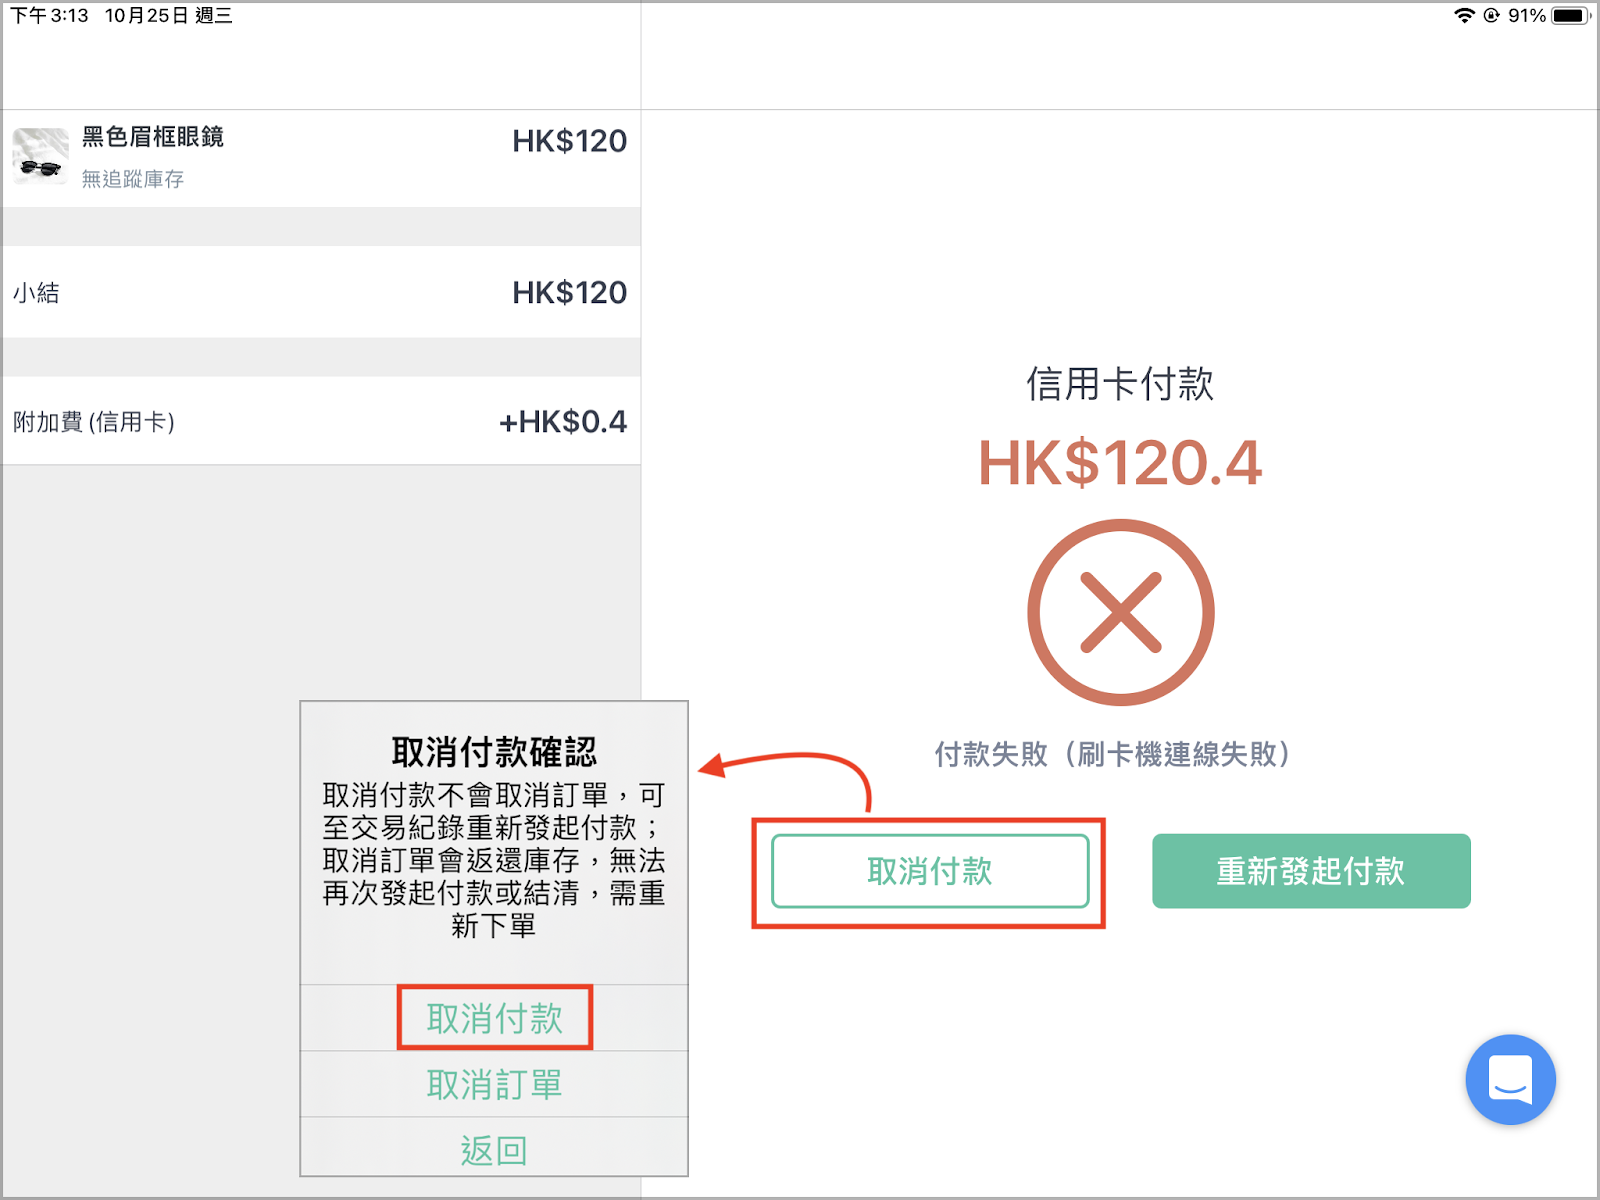Tap the 小結 subtotal row label
The width and height of the screenshot is (1600, 1200).
pyautogui.click(x=36, y=293)
